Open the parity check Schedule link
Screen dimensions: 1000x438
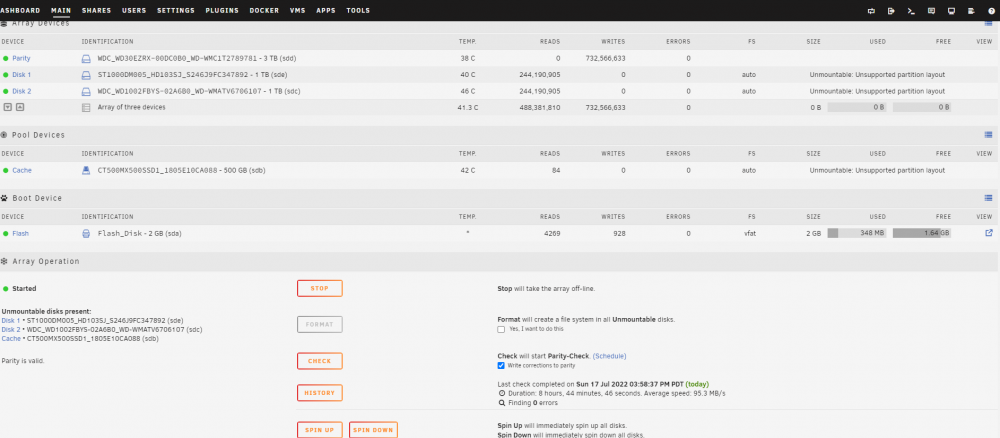(610, 356)
